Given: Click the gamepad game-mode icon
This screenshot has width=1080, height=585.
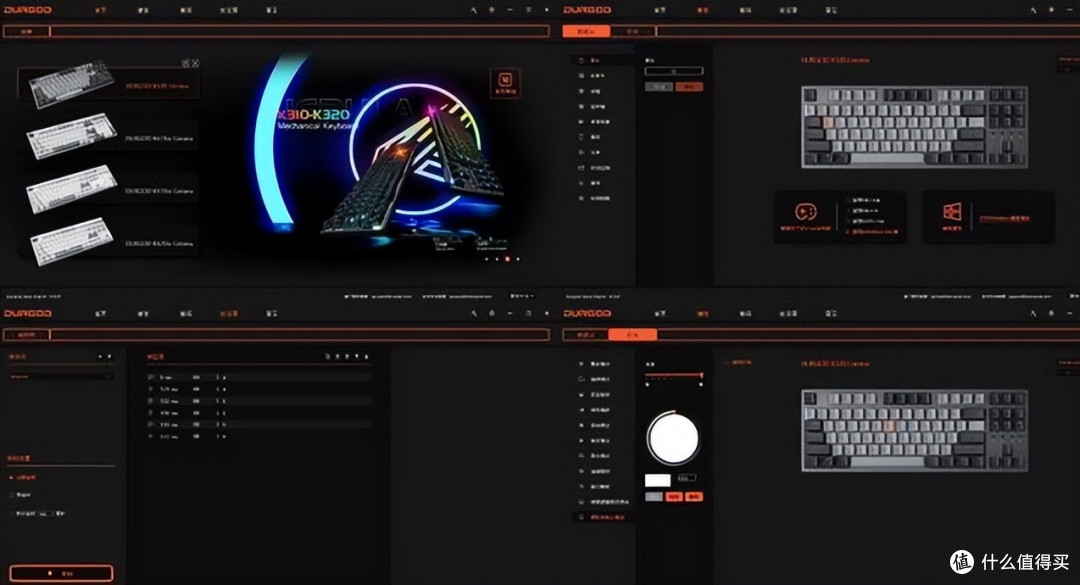Looking at the screenshot, I should click(x=806, y=212).
